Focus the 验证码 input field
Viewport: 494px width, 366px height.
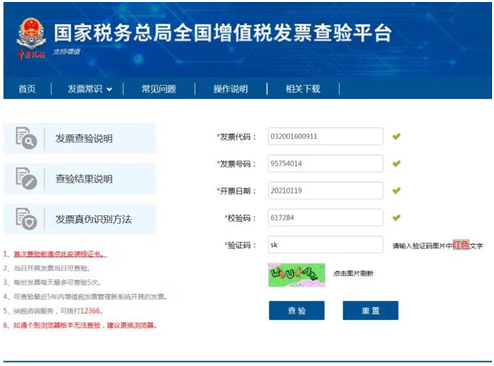click(325, 245)
